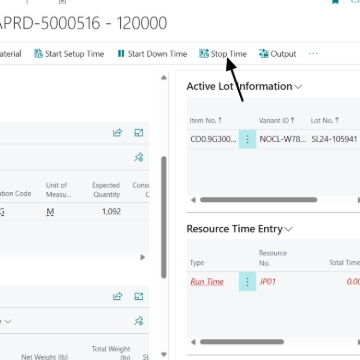Select the CO0.9G300 item cell
The height and width of the screenshot is (360, 360).
pyautogui.click(x=213, y=139)
